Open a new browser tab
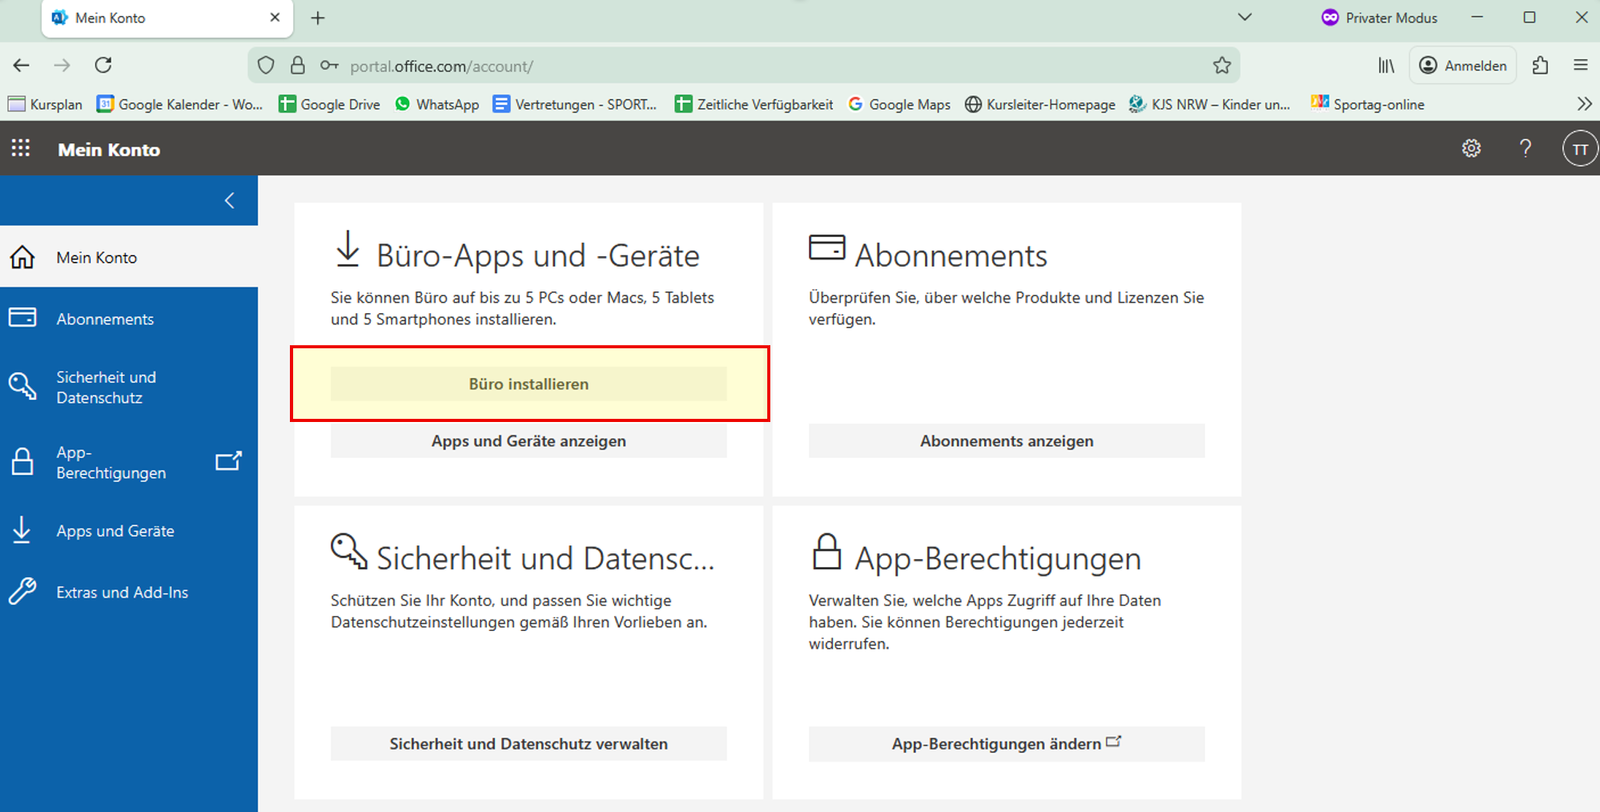Viewport: 1600px width, 812px height. [x=318, y=18]
